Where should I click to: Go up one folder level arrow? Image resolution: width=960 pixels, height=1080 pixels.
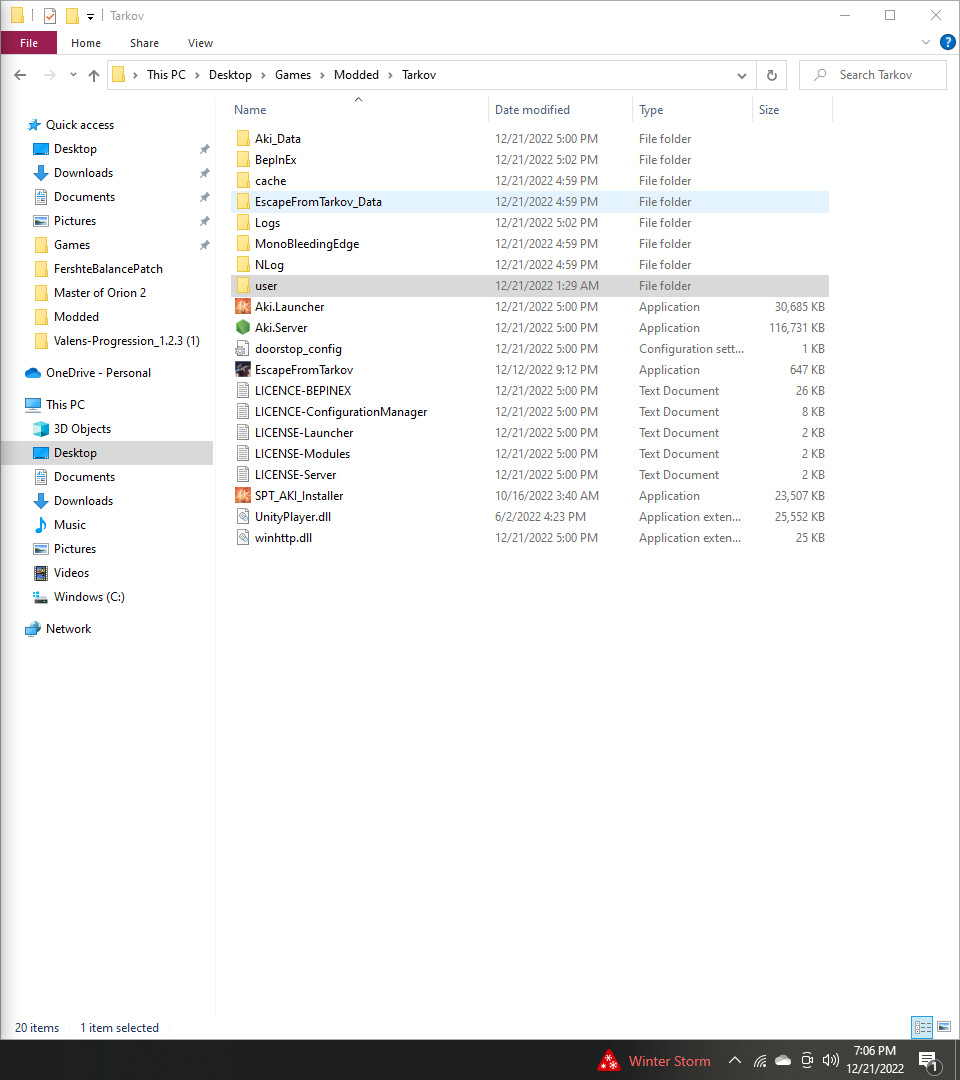point(94,75)
